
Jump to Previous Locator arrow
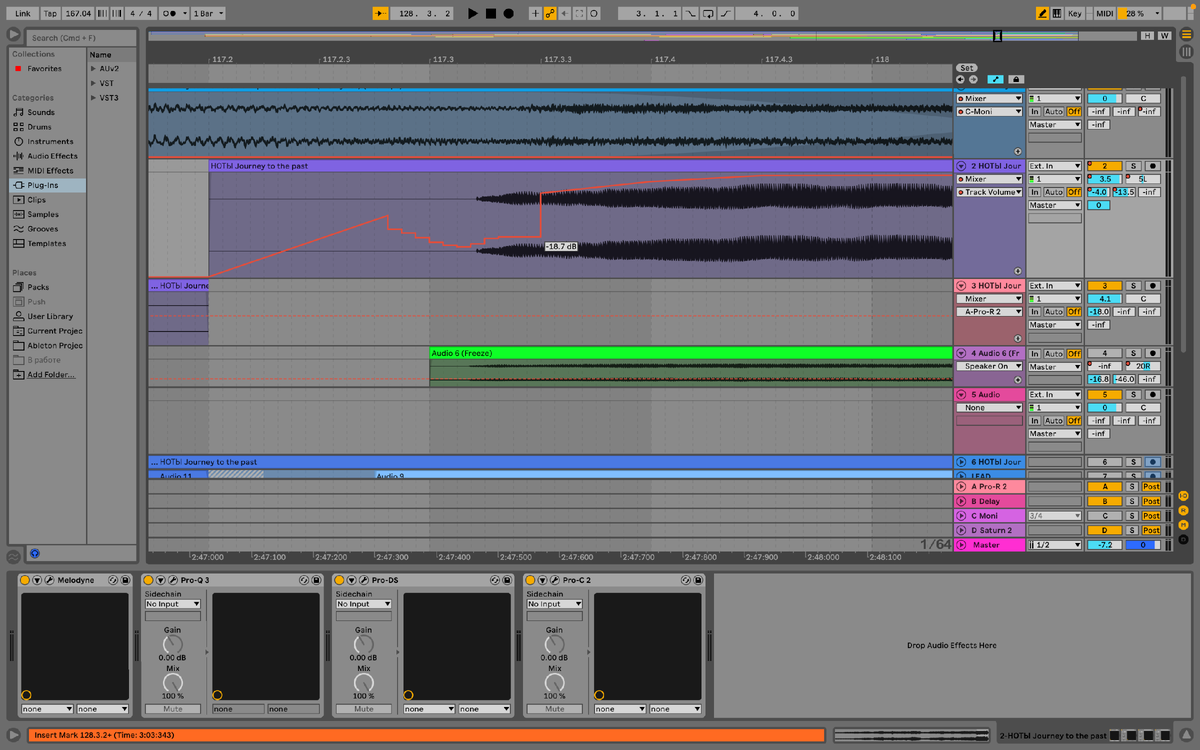[x=960, y=79]
